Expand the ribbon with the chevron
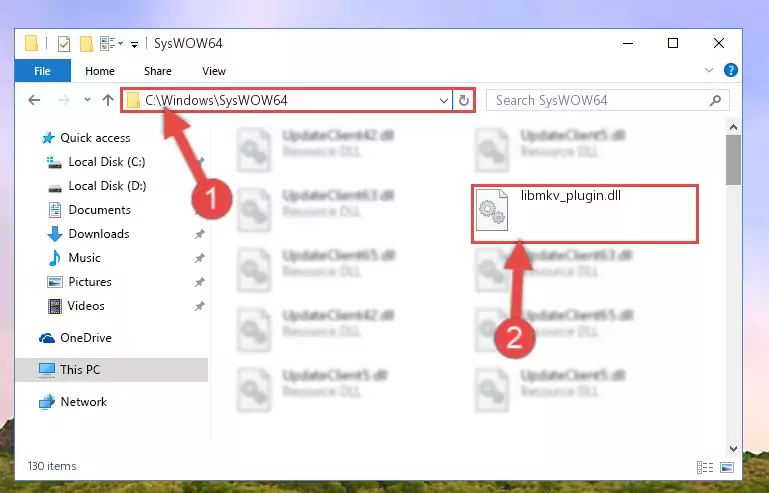 point(709,71)
